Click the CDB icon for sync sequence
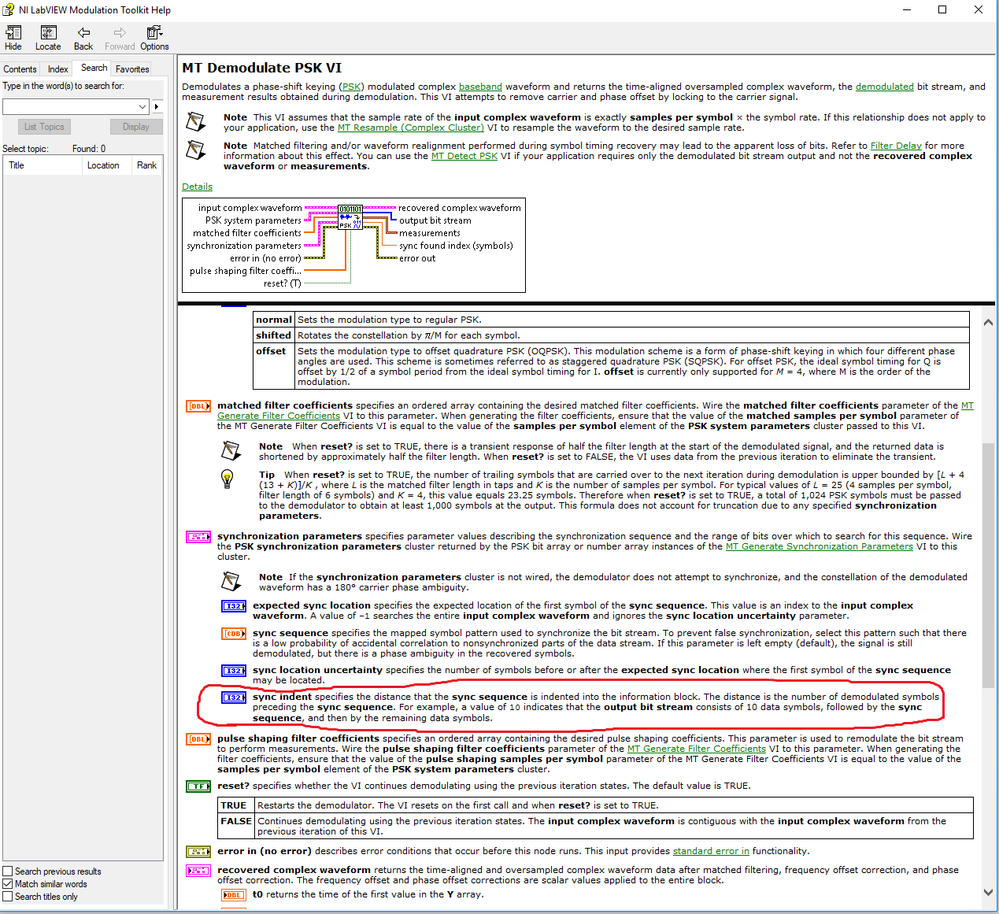The image size is (999, 914). coord(234,634)
